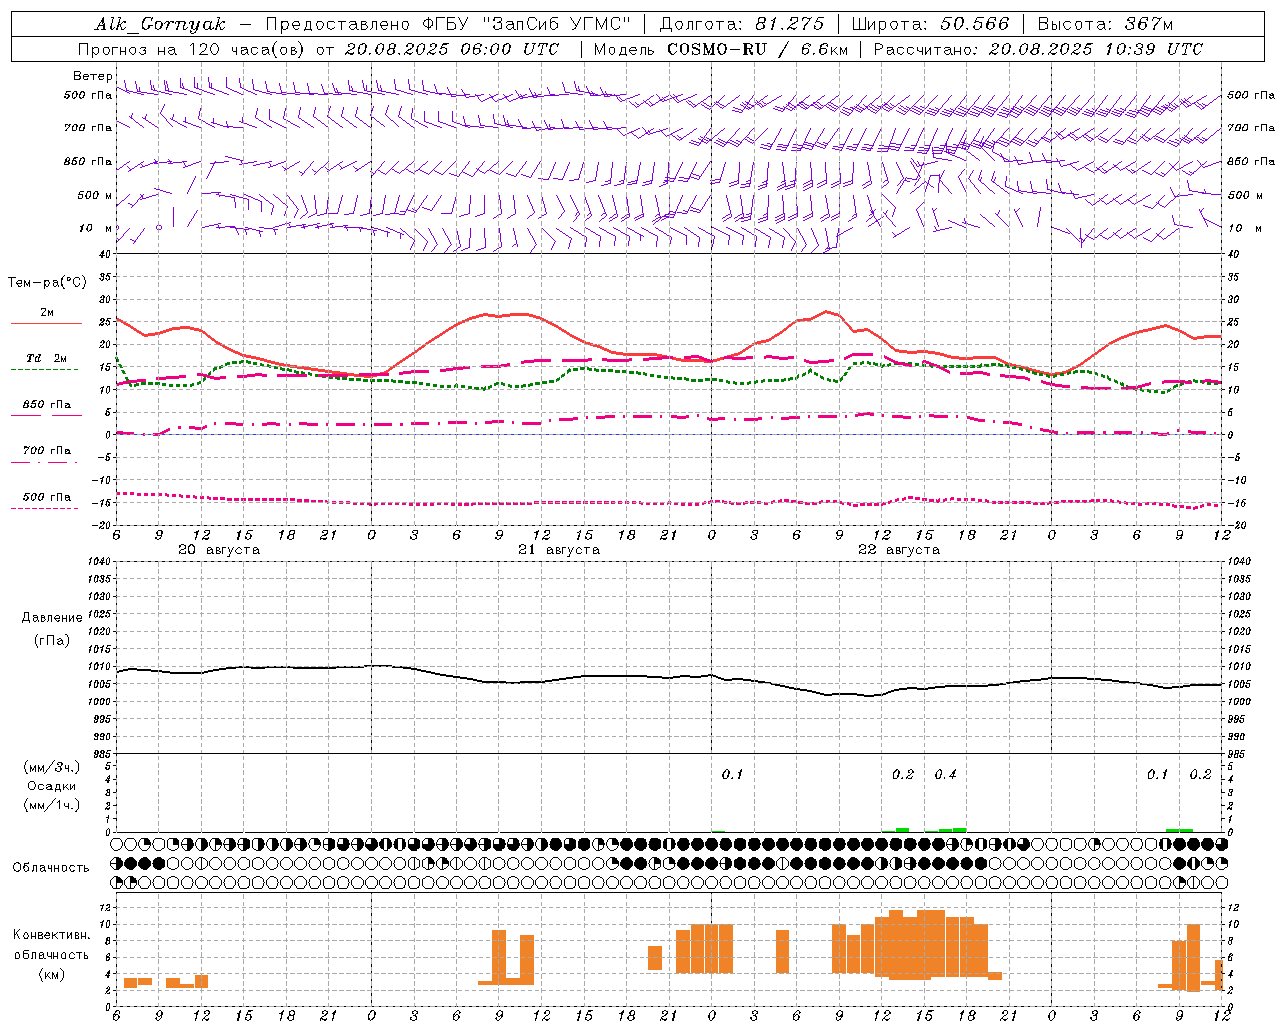This screenshot has height=1024, width=1280.
Task: Click the 'Высота: 367м' elevation value
Action: 1105,24
